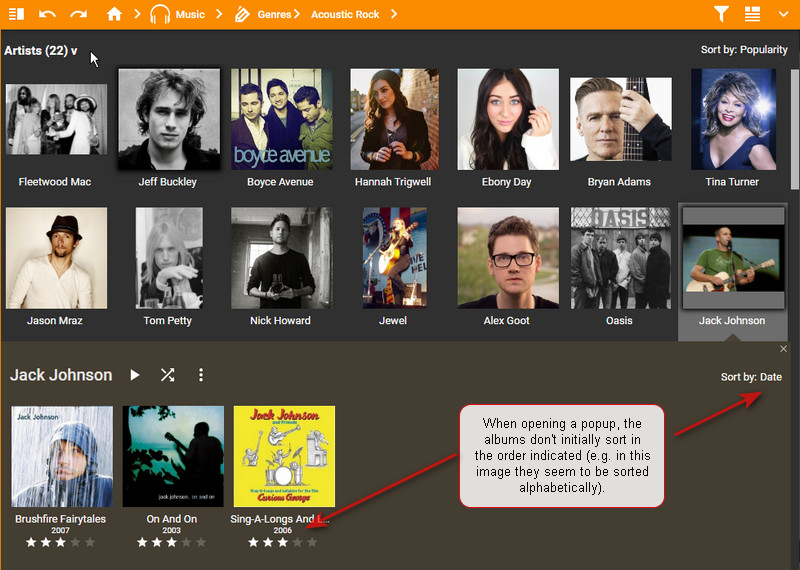
Task: Go to Home via house icon
Action: [x=114, y=14]
